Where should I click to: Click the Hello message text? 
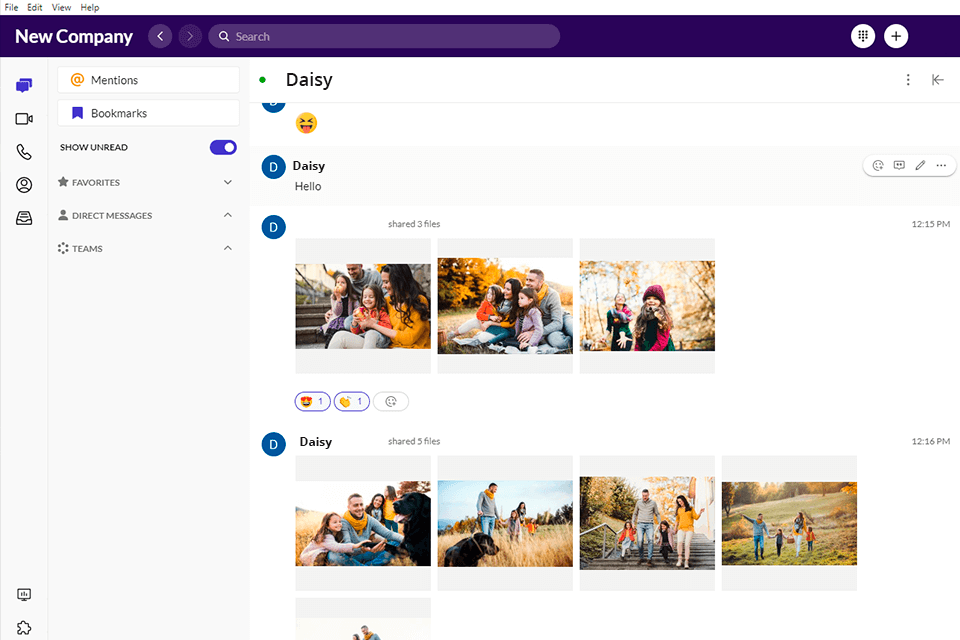coord(308,186)
